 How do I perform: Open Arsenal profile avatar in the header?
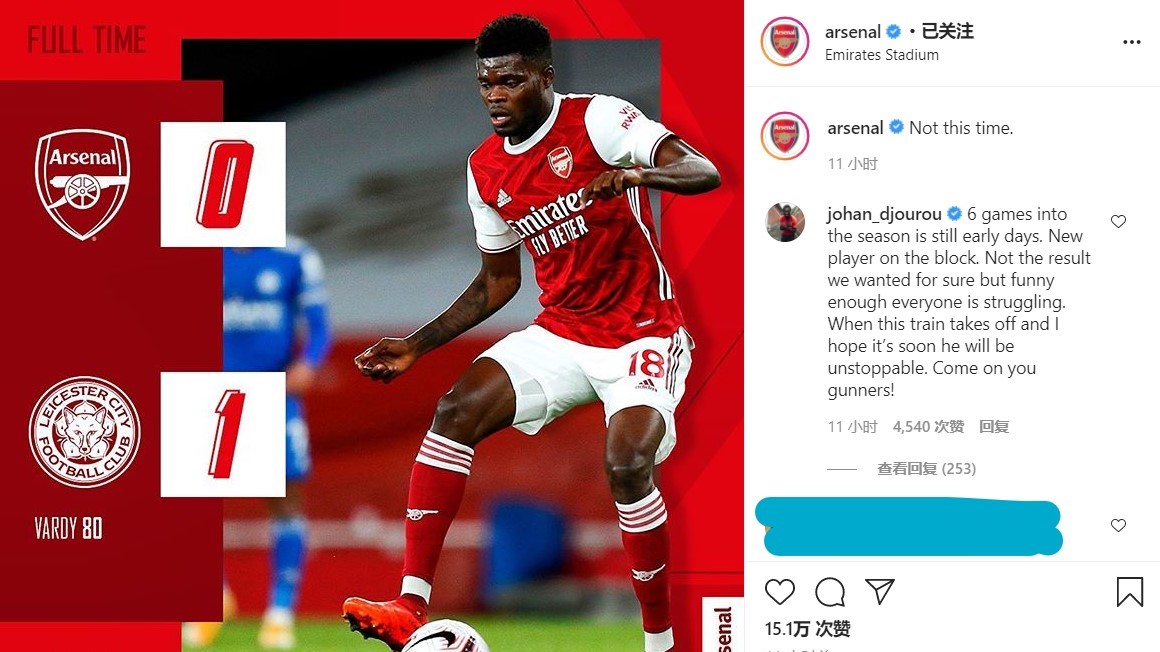(x=785, y=41)
